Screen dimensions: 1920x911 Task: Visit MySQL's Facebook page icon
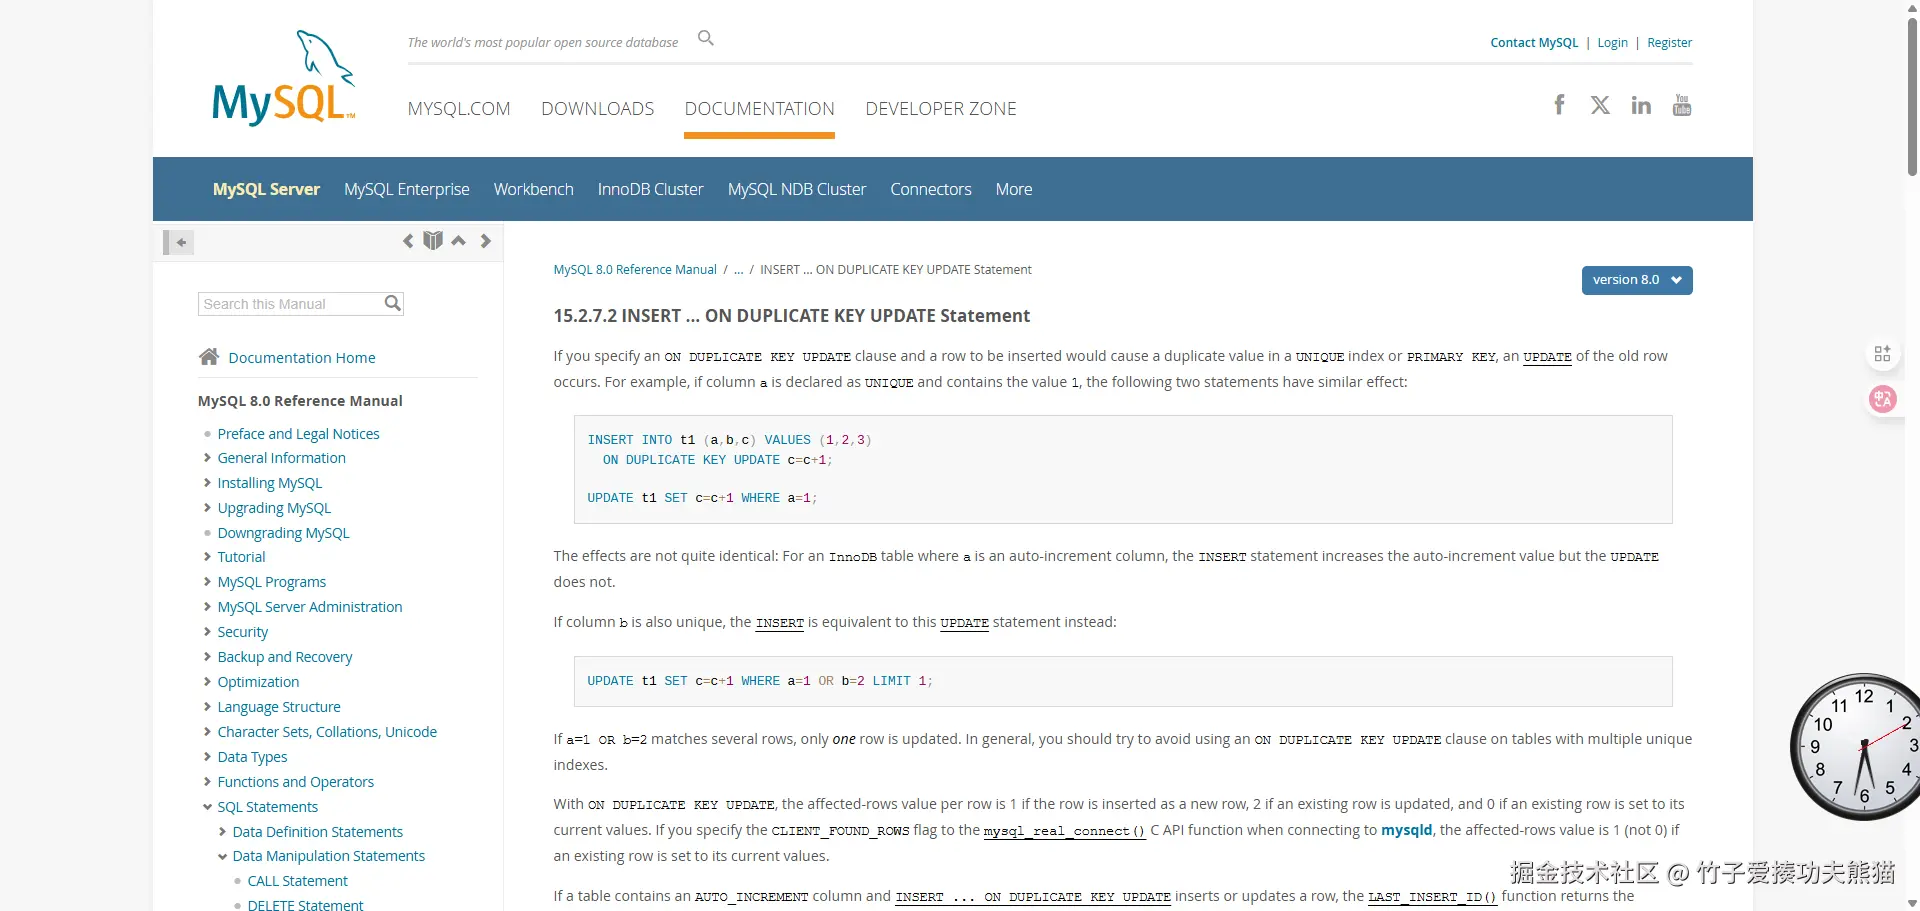point(1559,105)
